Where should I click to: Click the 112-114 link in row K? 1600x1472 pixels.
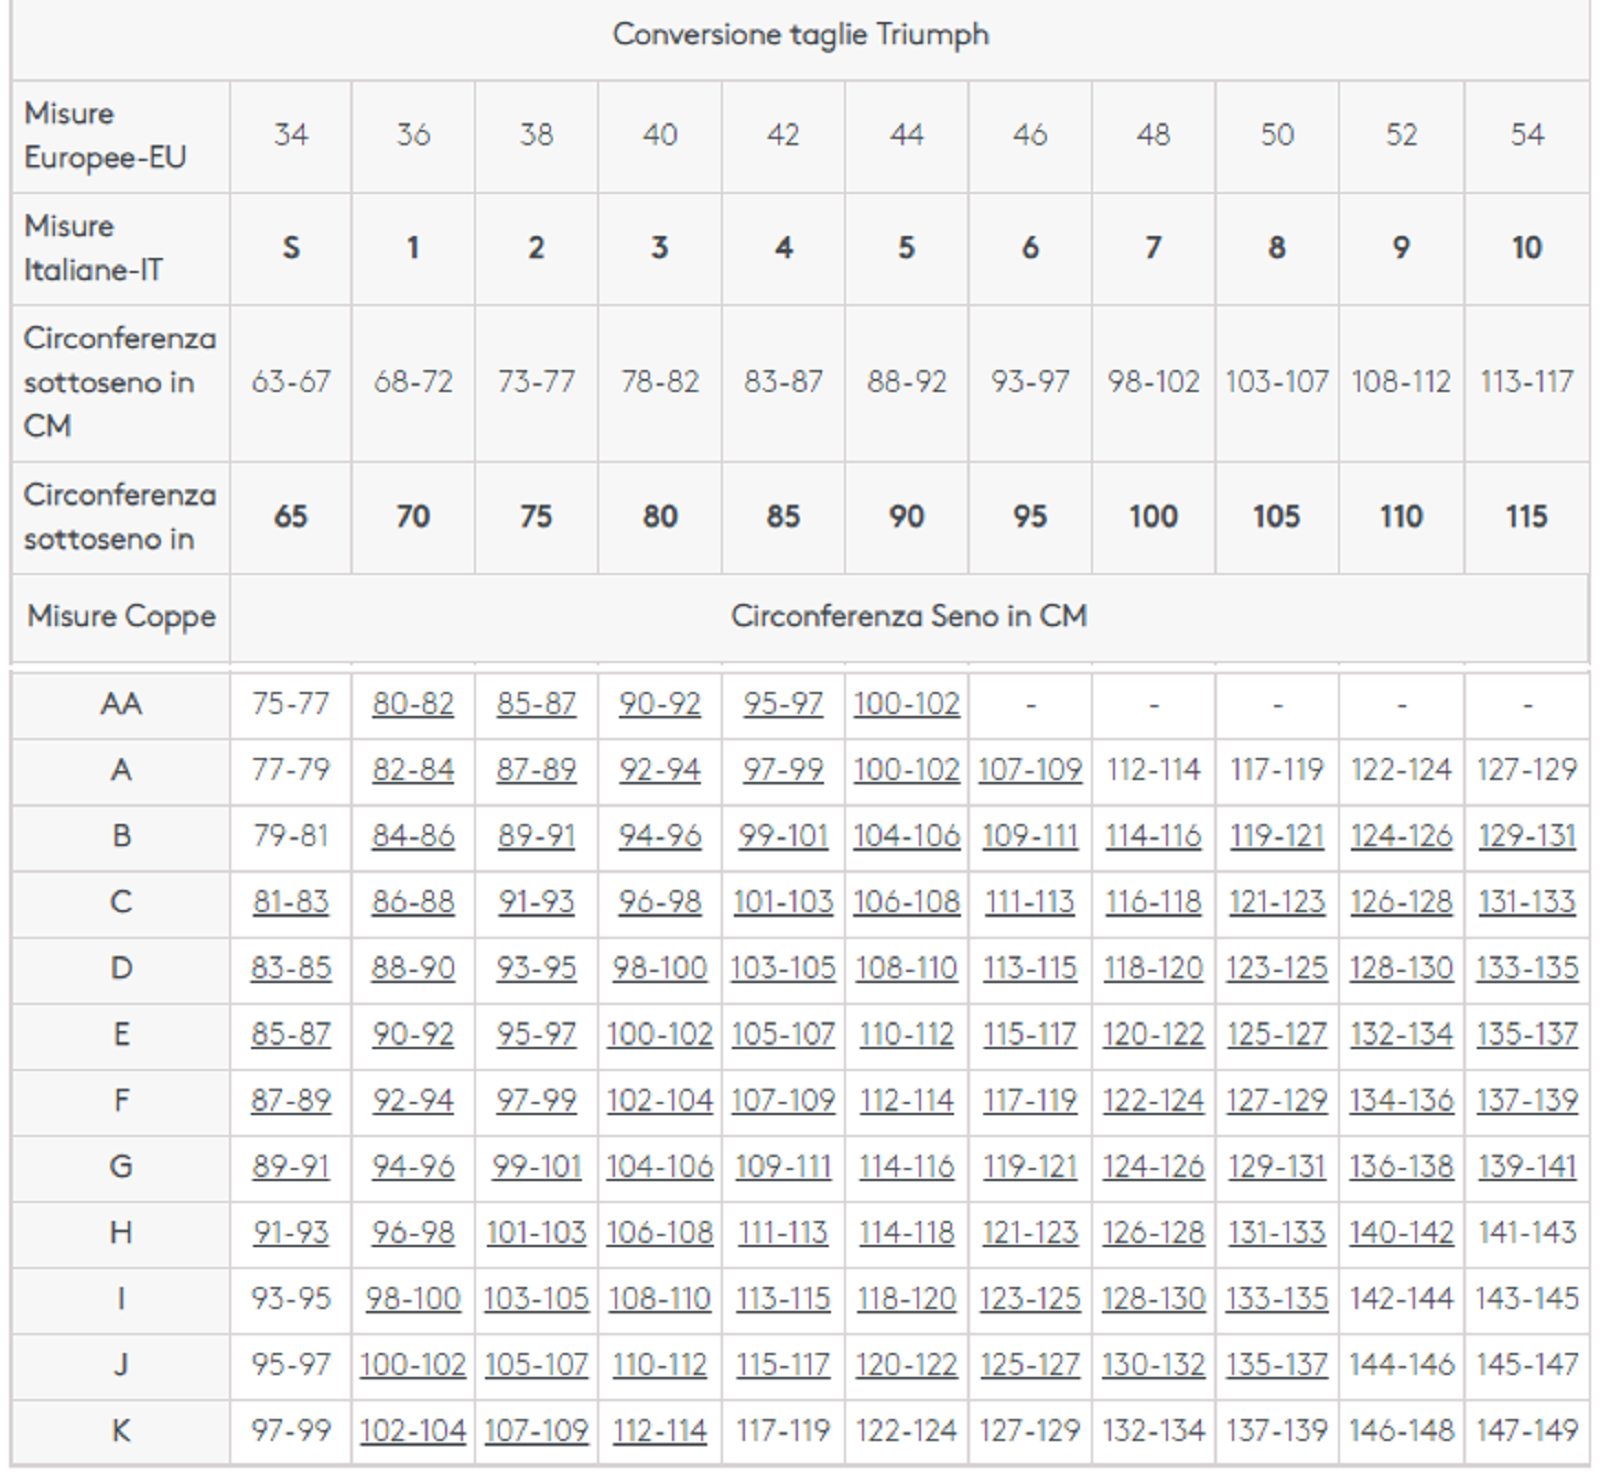(659, 1430)
